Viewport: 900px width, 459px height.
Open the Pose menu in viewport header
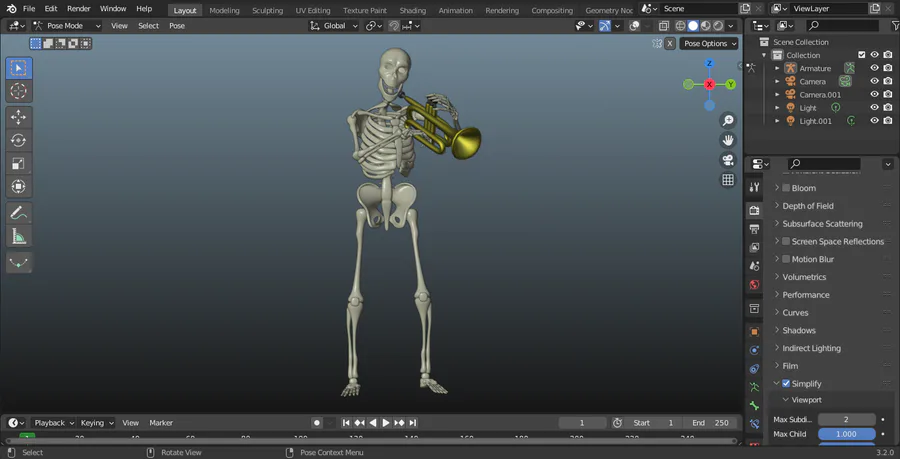177,26
